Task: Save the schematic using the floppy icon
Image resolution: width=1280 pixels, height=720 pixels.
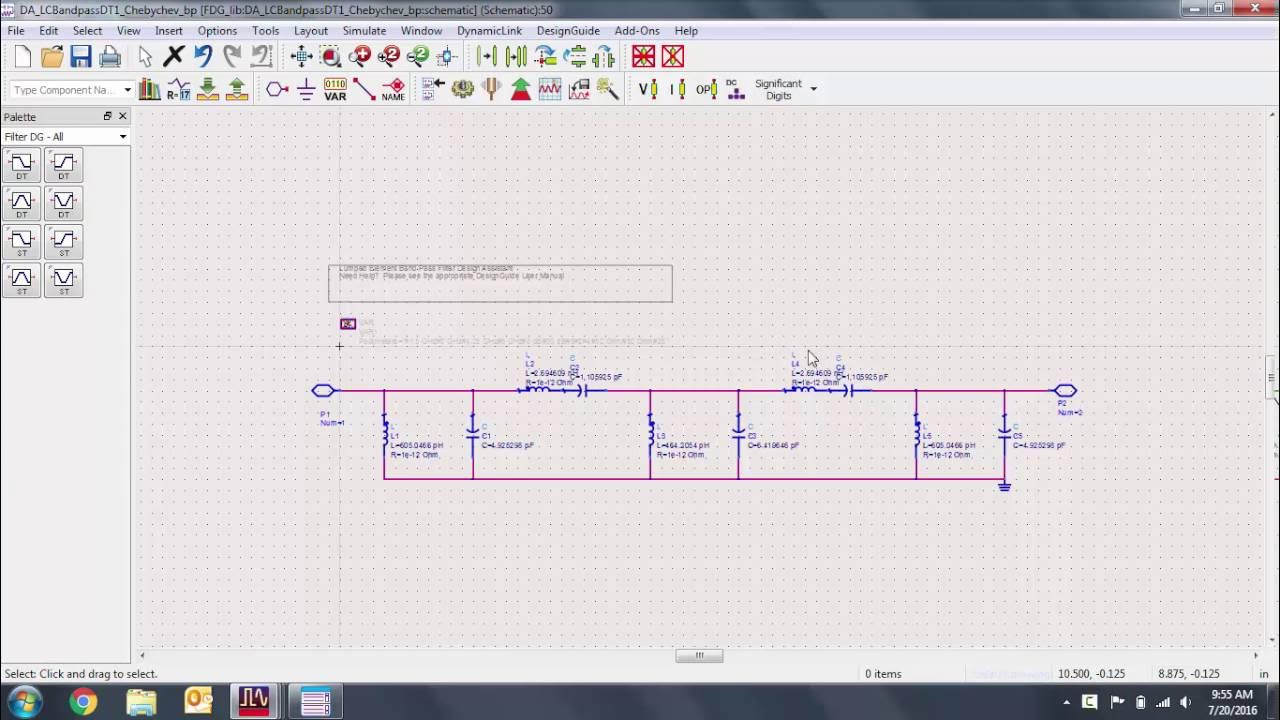Action: [x=81, y=57]
